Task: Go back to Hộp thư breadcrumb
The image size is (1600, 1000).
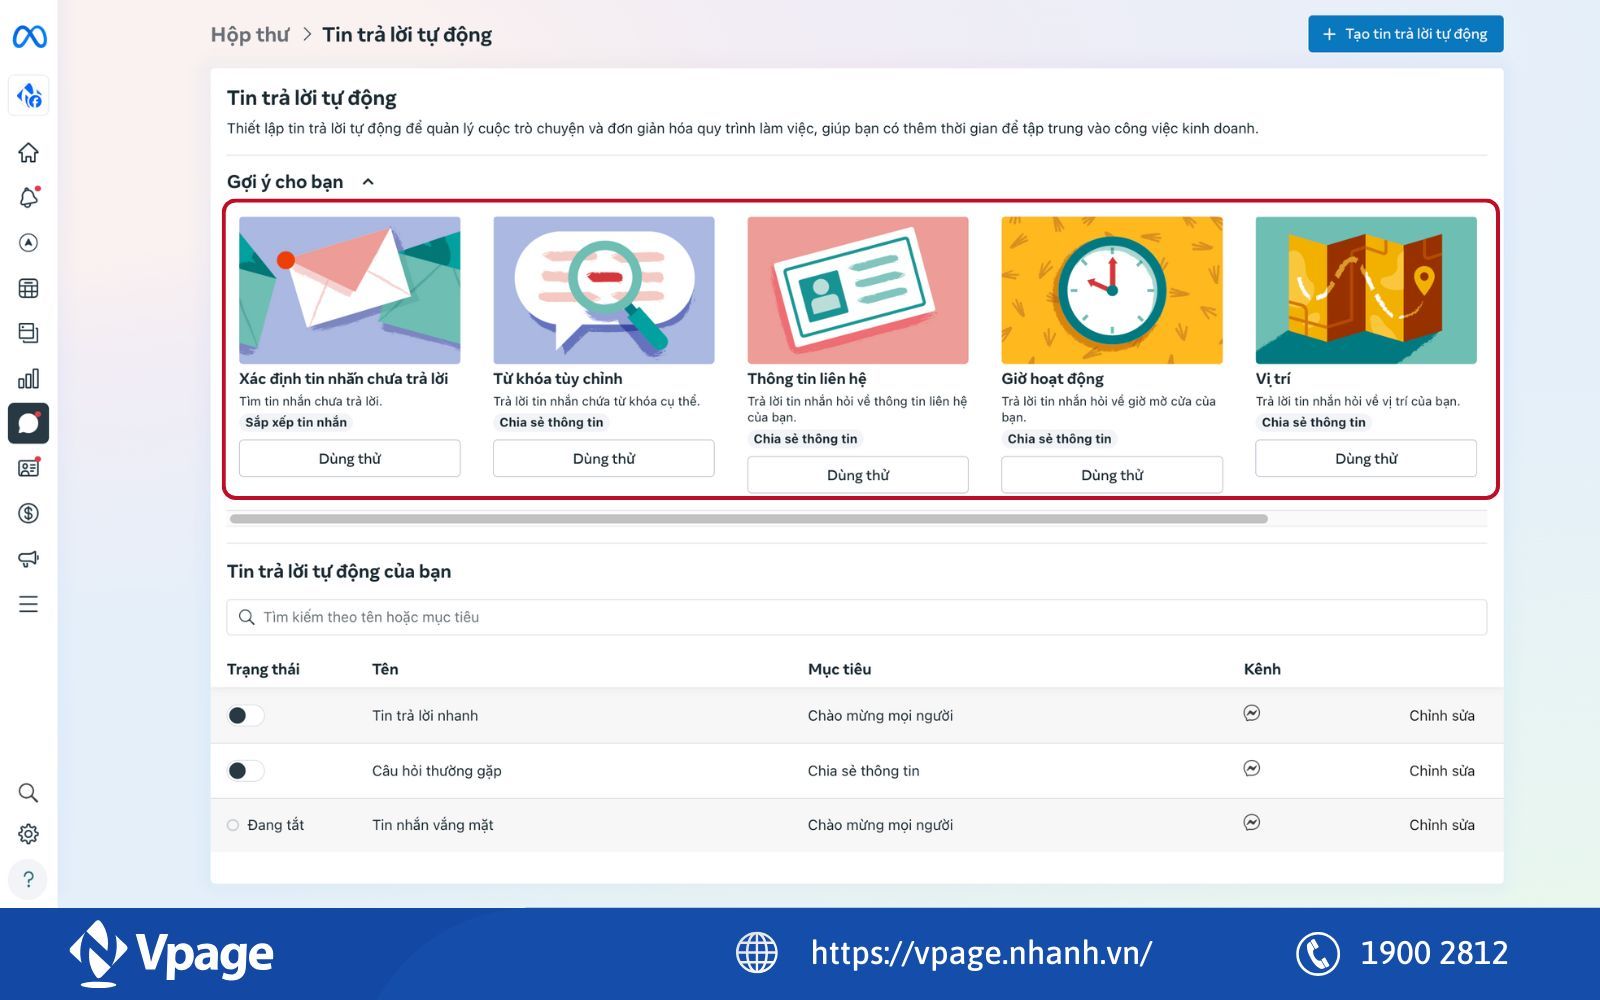Action: coord(250,35)
